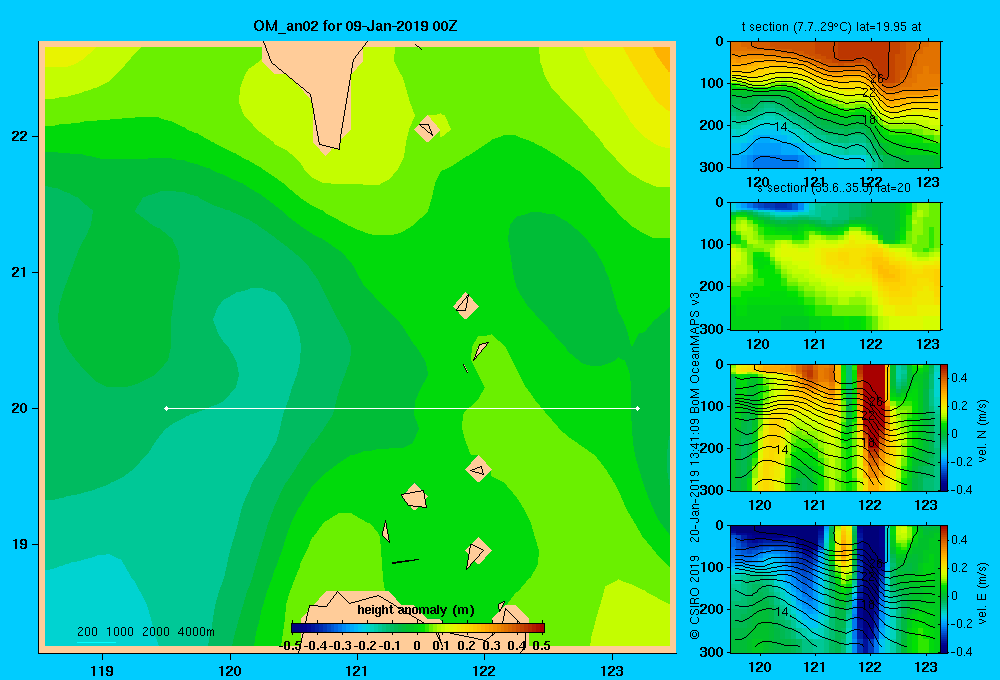This screenshot has height=680, width=1000.
Task: Open the vel. E eastward velocity section panel
Action: coord(834,589)
